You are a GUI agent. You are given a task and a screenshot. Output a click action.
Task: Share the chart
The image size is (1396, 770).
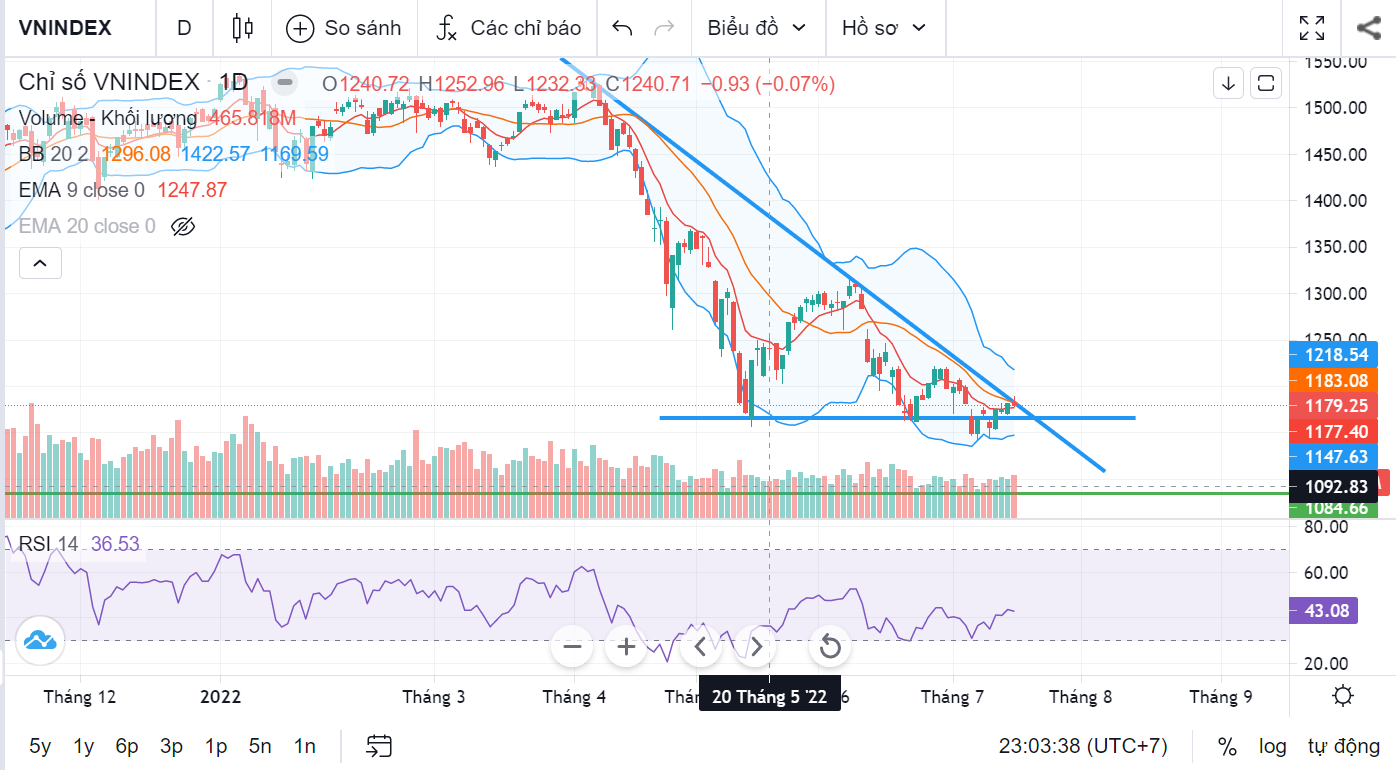click(1369, 28)
